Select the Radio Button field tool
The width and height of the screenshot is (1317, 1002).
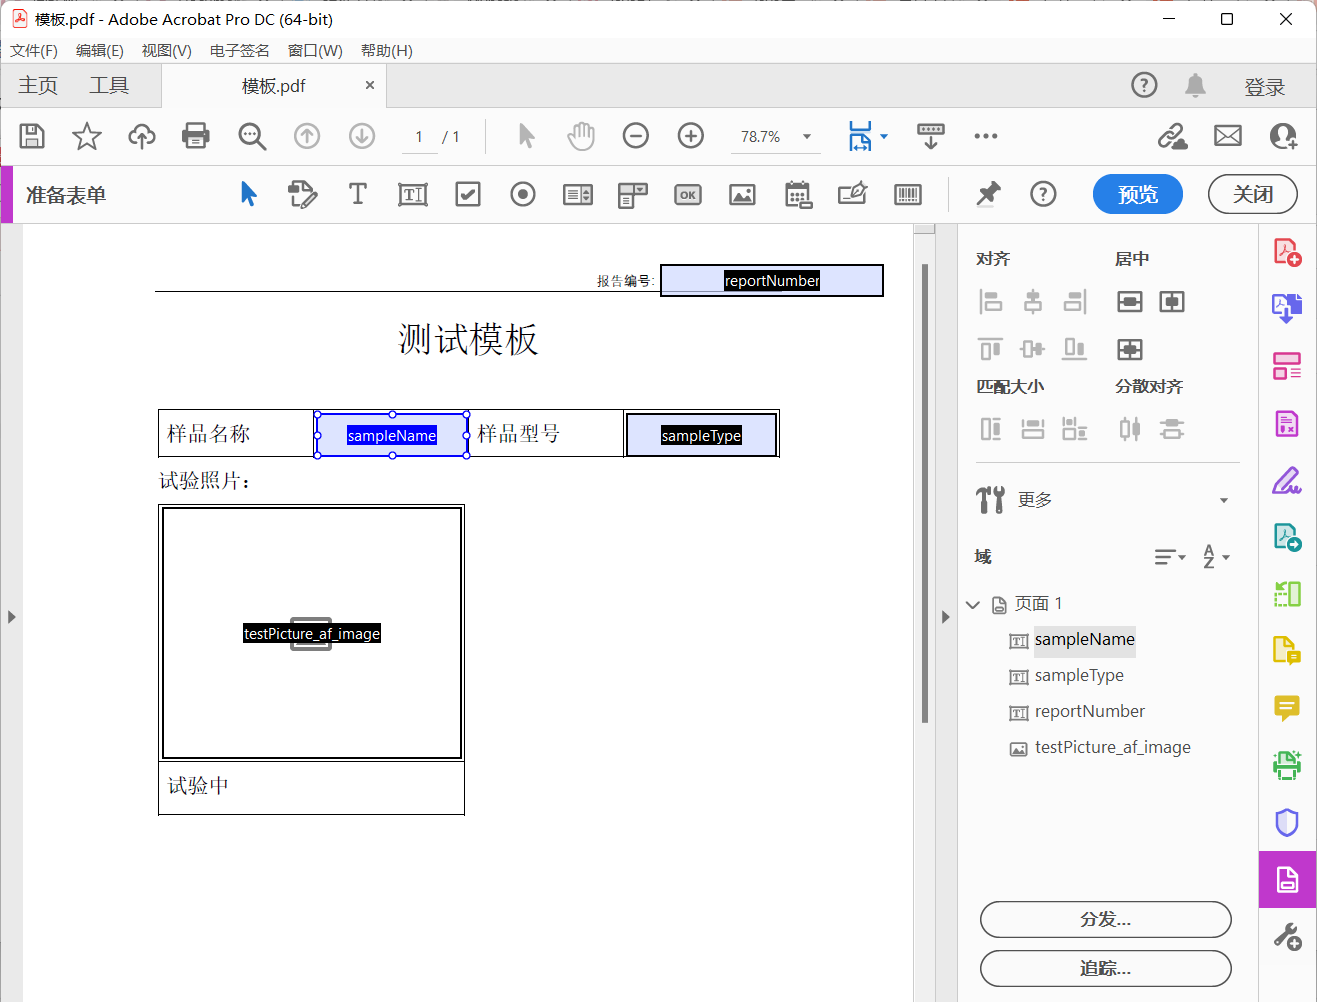(522, 194)
